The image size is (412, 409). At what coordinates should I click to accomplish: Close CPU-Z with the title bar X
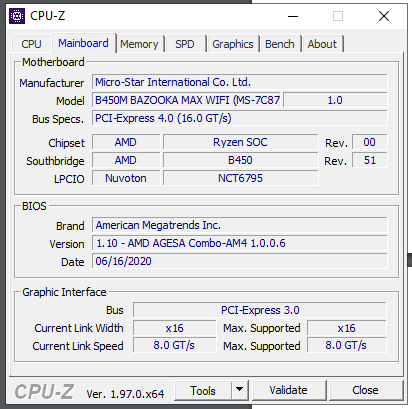pyautogui.click(x=384, y=16)
